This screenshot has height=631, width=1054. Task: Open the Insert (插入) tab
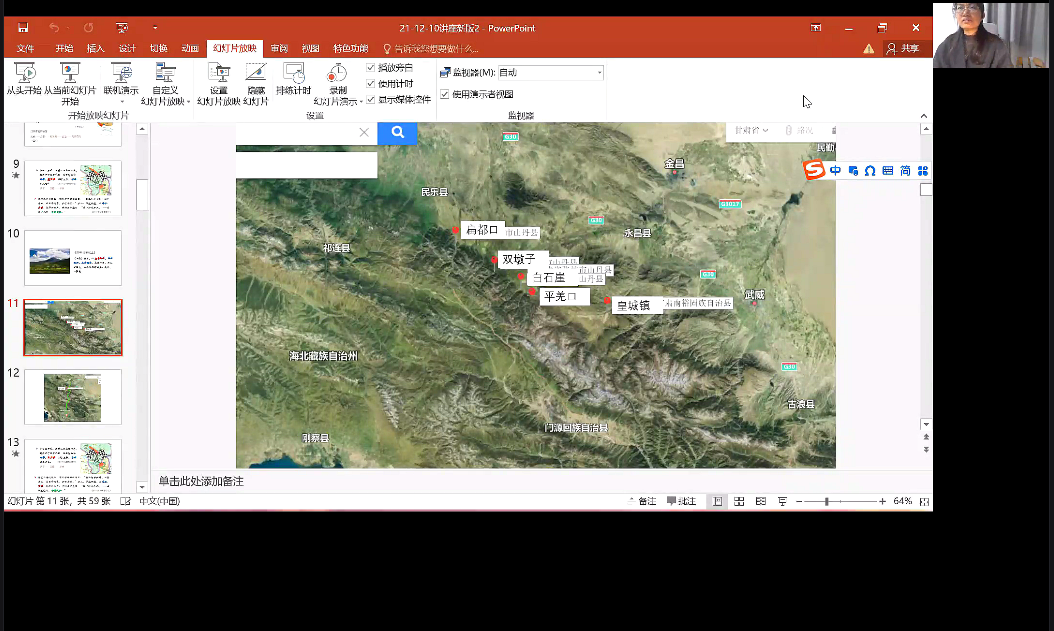pyautogui.click(x=95, y=48)
